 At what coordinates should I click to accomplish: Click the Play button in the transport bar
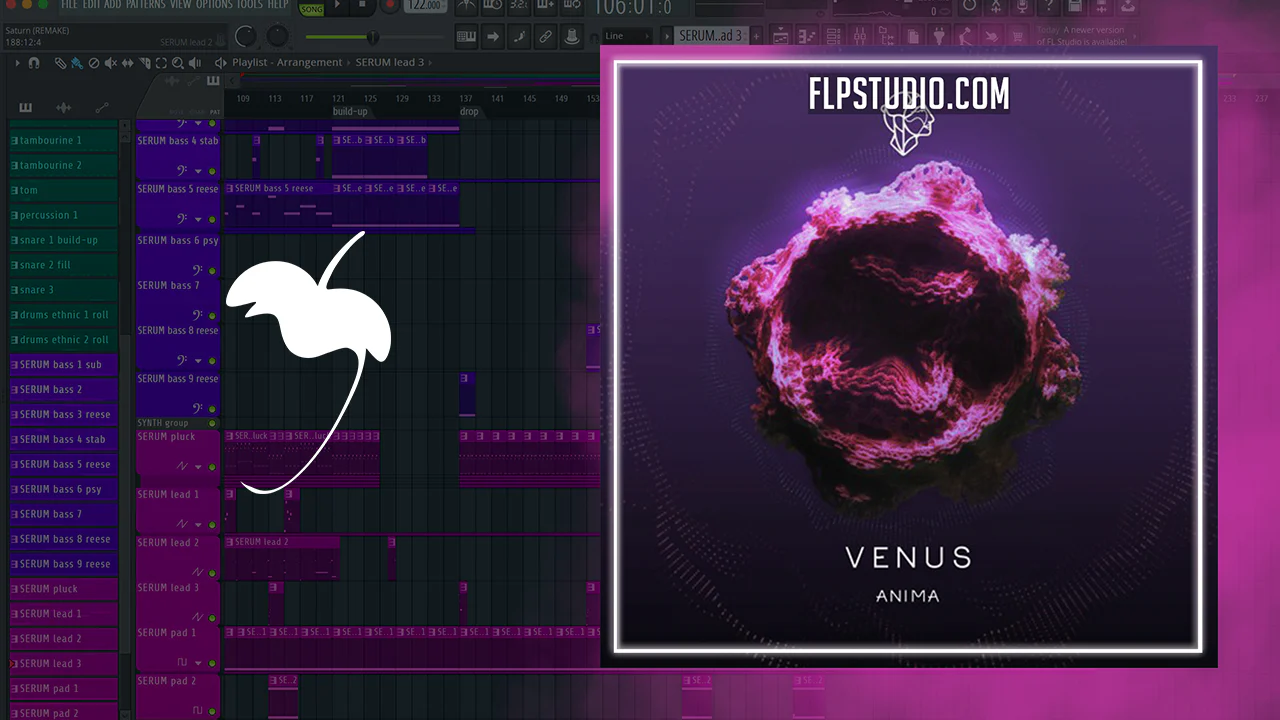[x=339, y=6]
